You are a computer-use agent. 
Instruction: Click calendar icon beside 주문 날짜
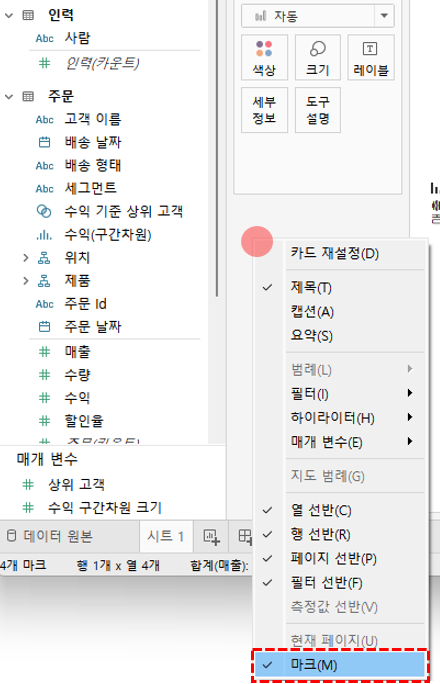point(44,327)
